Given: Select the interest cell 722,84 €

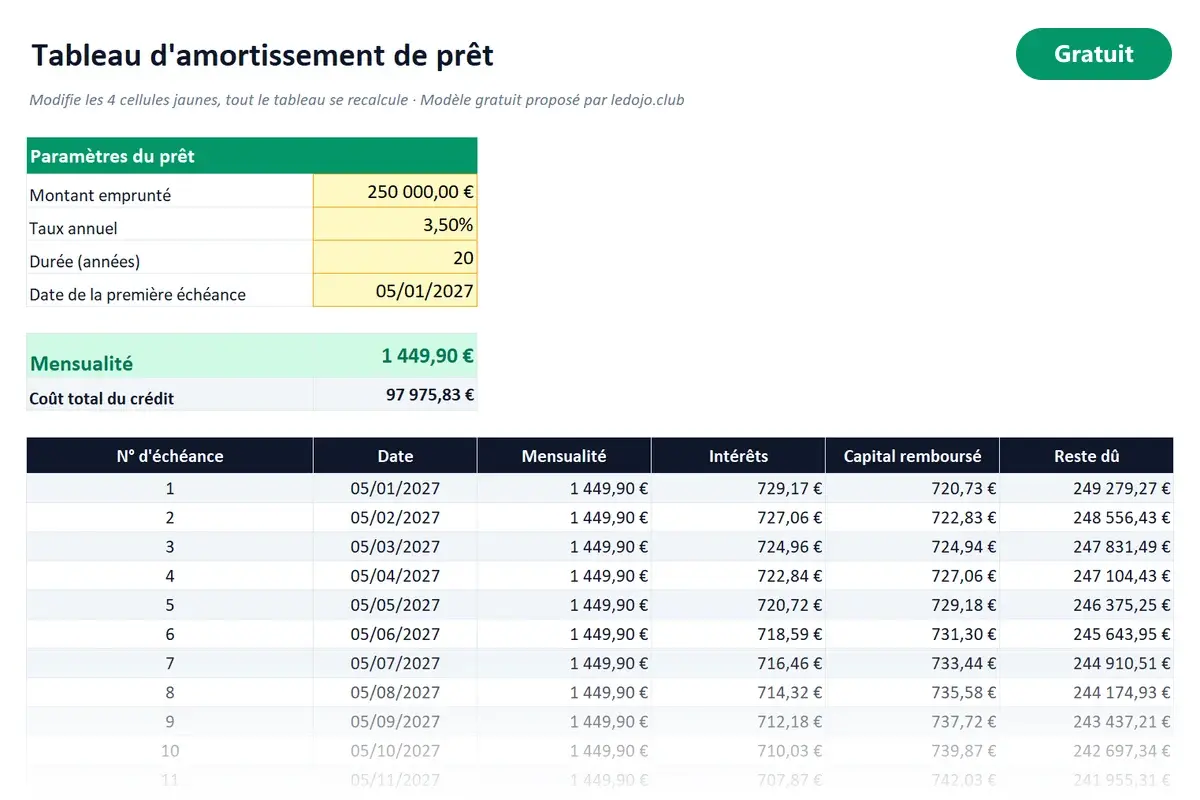Looking at the screenshot, I should 738,575.
